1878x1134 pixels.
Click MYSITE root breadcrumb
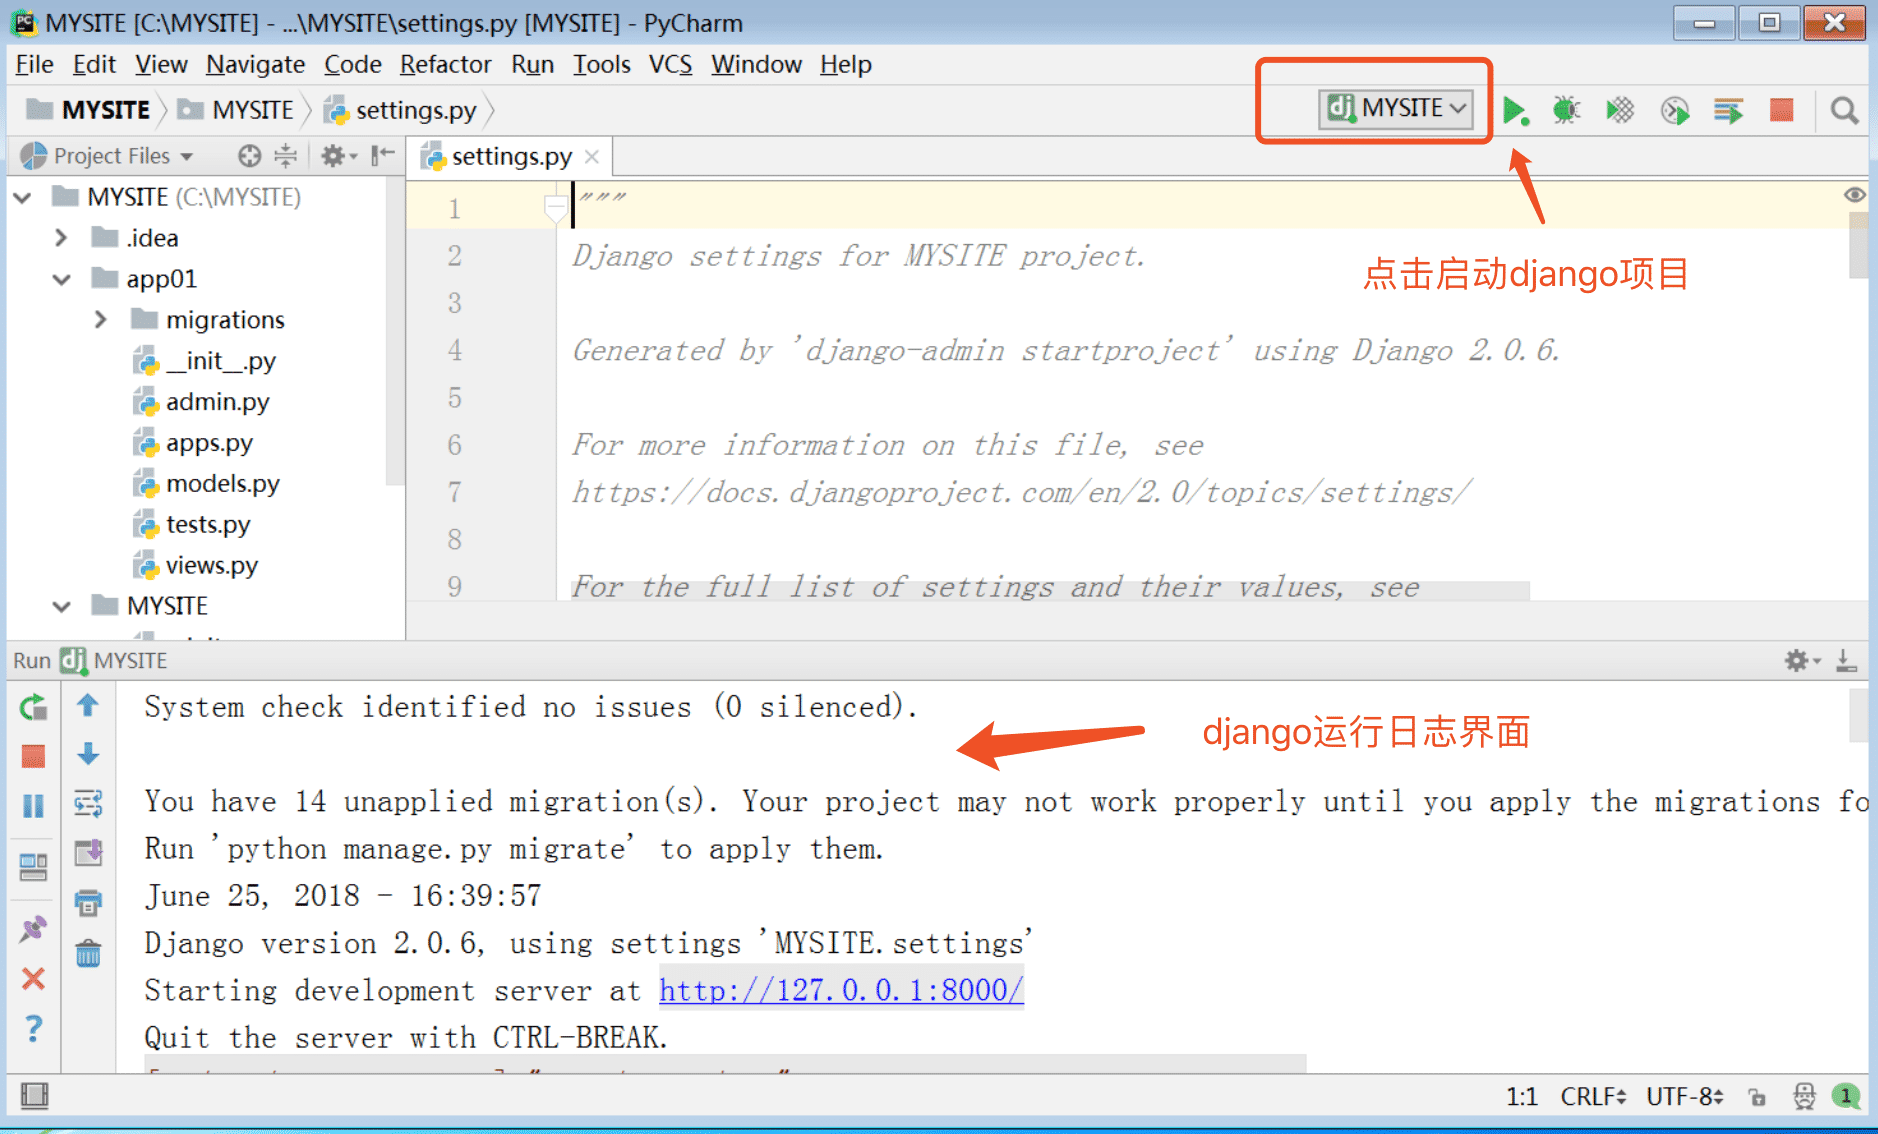pyautogui.click(x=90, y=110)
